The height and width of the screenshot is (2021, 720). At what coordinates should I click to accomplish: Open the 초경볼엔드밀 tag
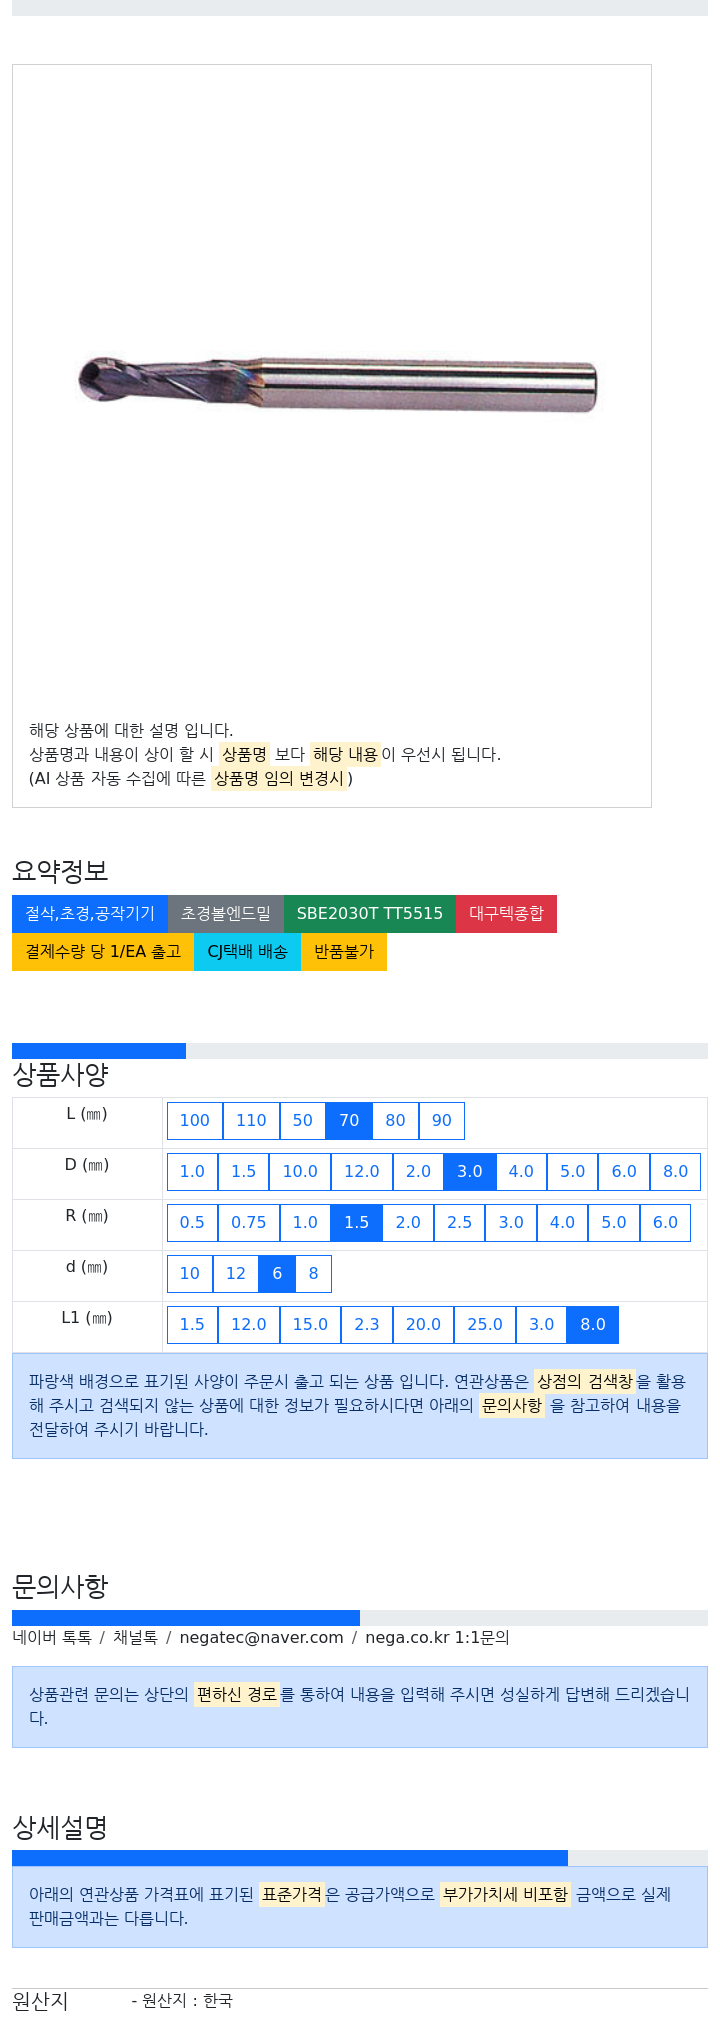pos(226,914)
